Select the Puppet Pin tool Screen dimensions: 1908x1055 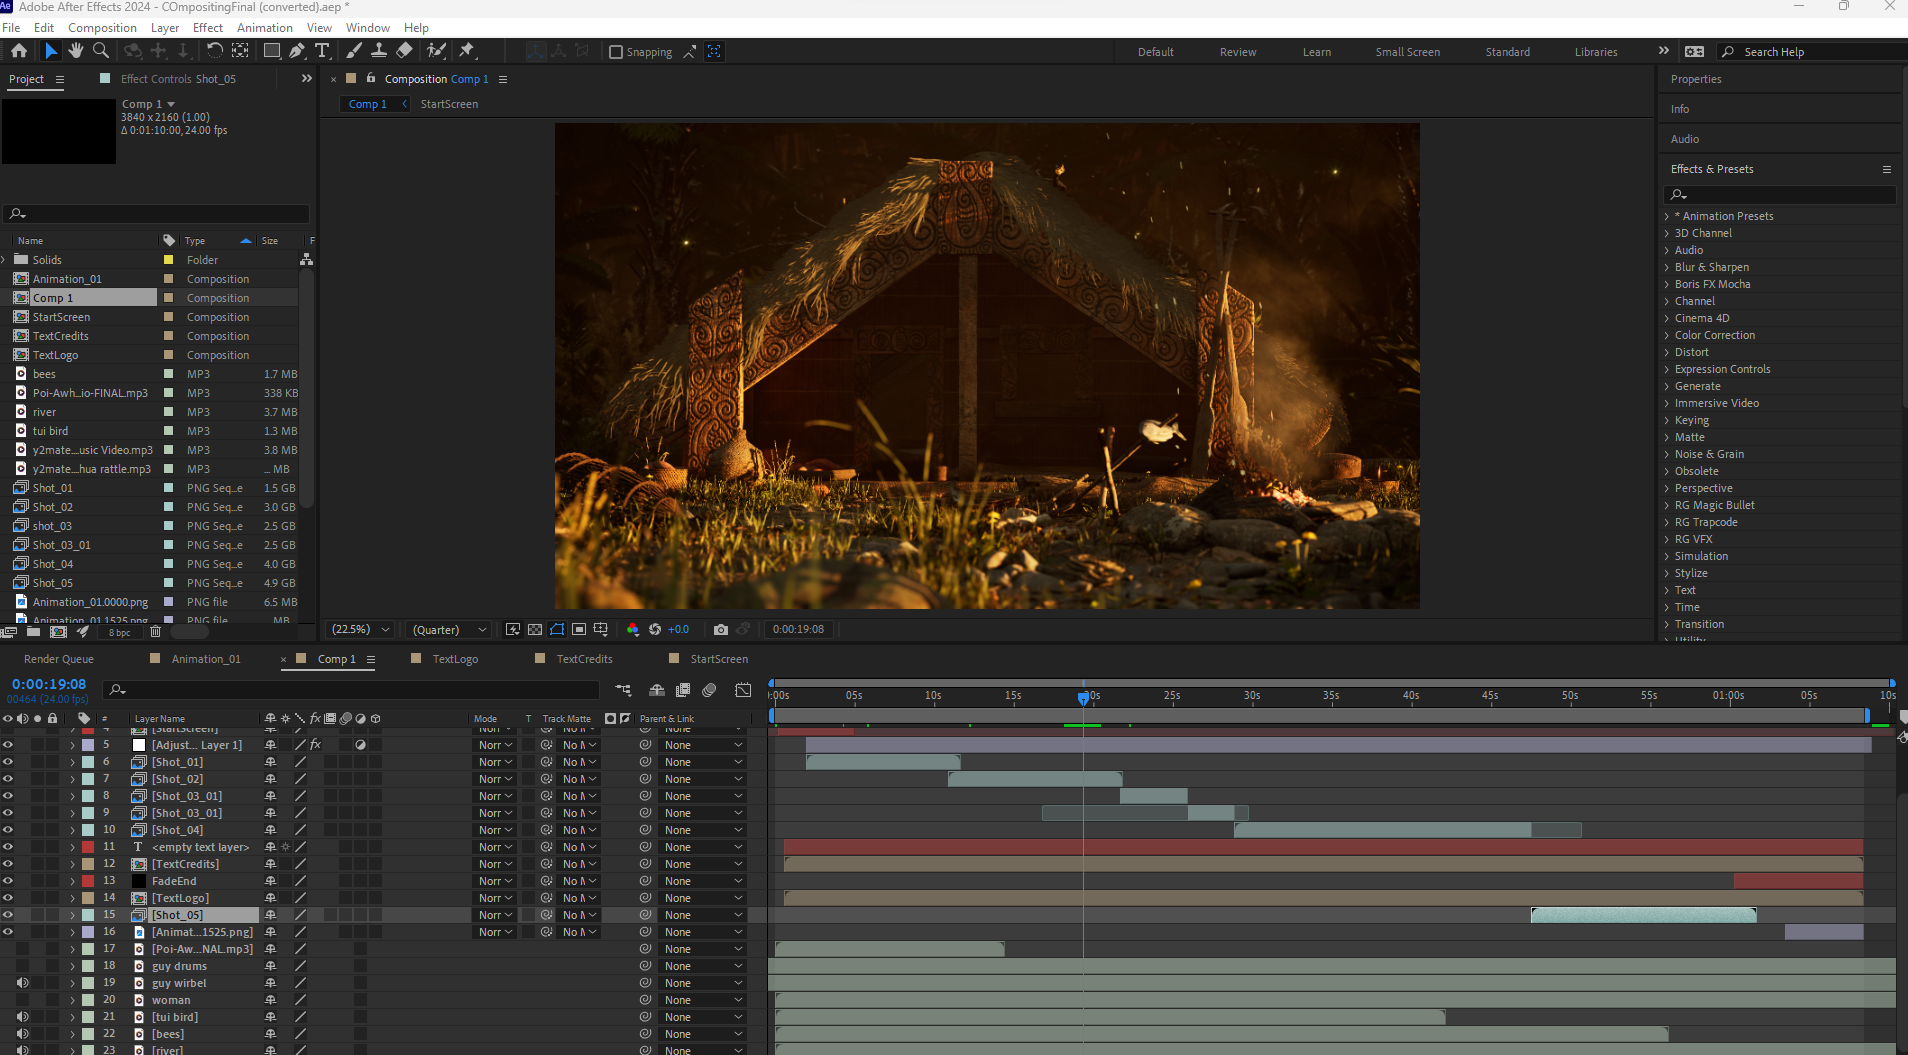467,51
